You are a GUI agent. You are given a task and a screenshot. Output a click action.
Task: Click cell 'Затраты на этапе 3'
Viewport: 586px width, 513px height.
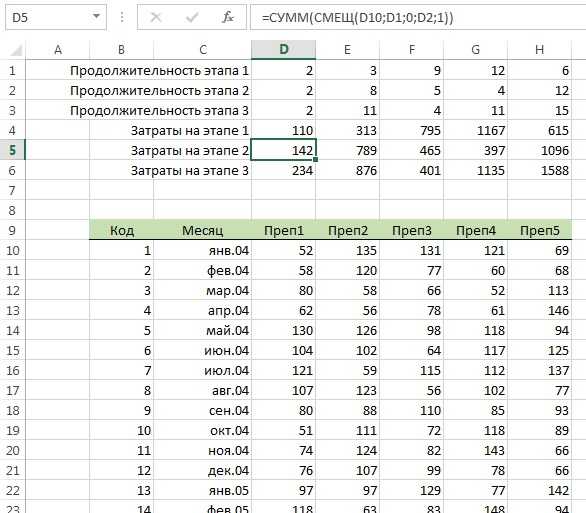pyautogui.click(x=189, y=170)
